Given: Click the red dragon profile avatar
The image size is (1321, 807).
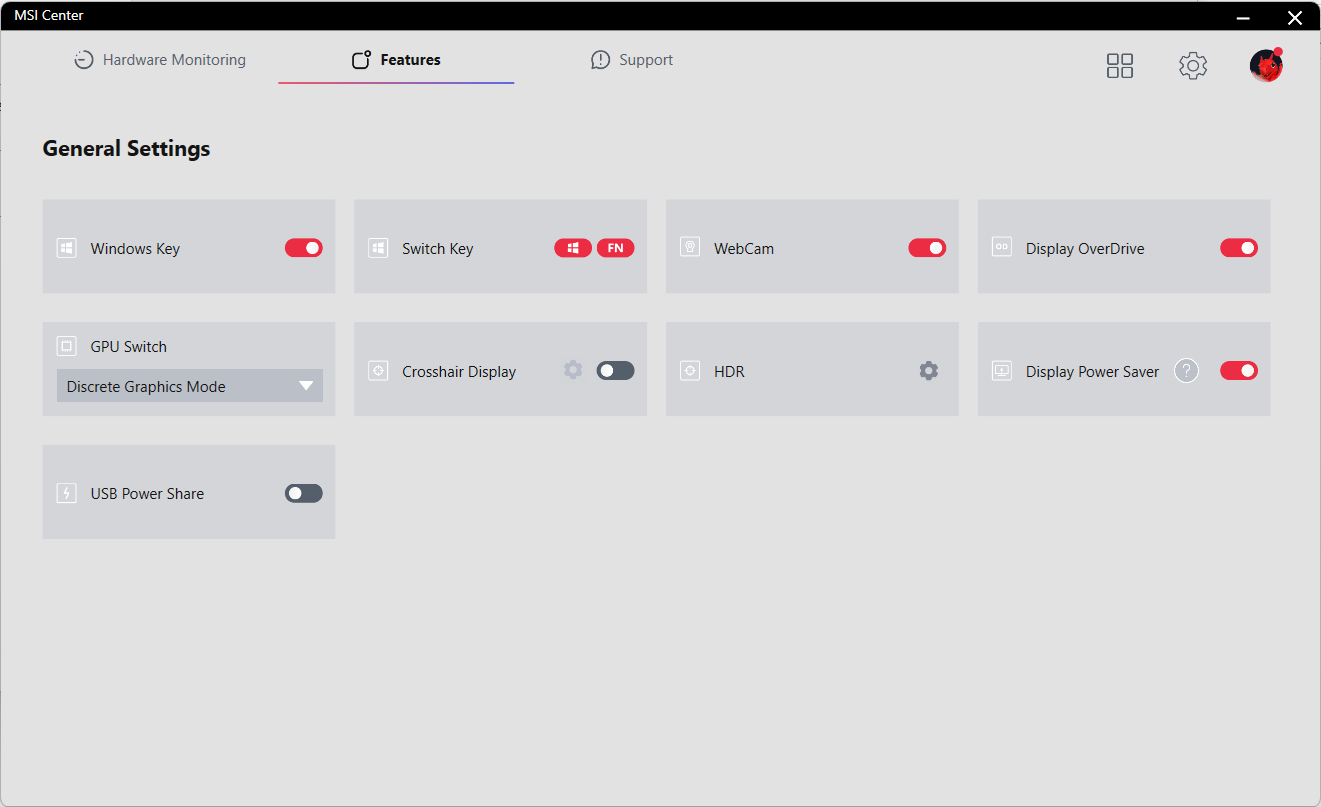Looking at the screenshot, I should point(1266,66).
